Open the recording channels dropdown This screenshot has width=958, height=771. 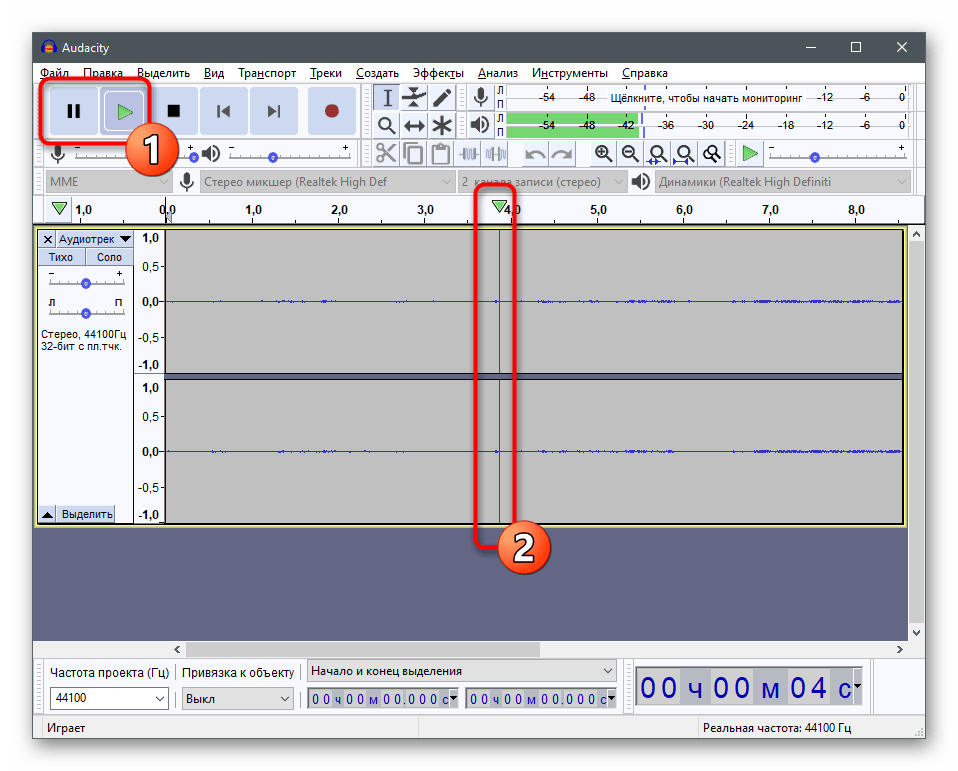[x=542, y=182]
